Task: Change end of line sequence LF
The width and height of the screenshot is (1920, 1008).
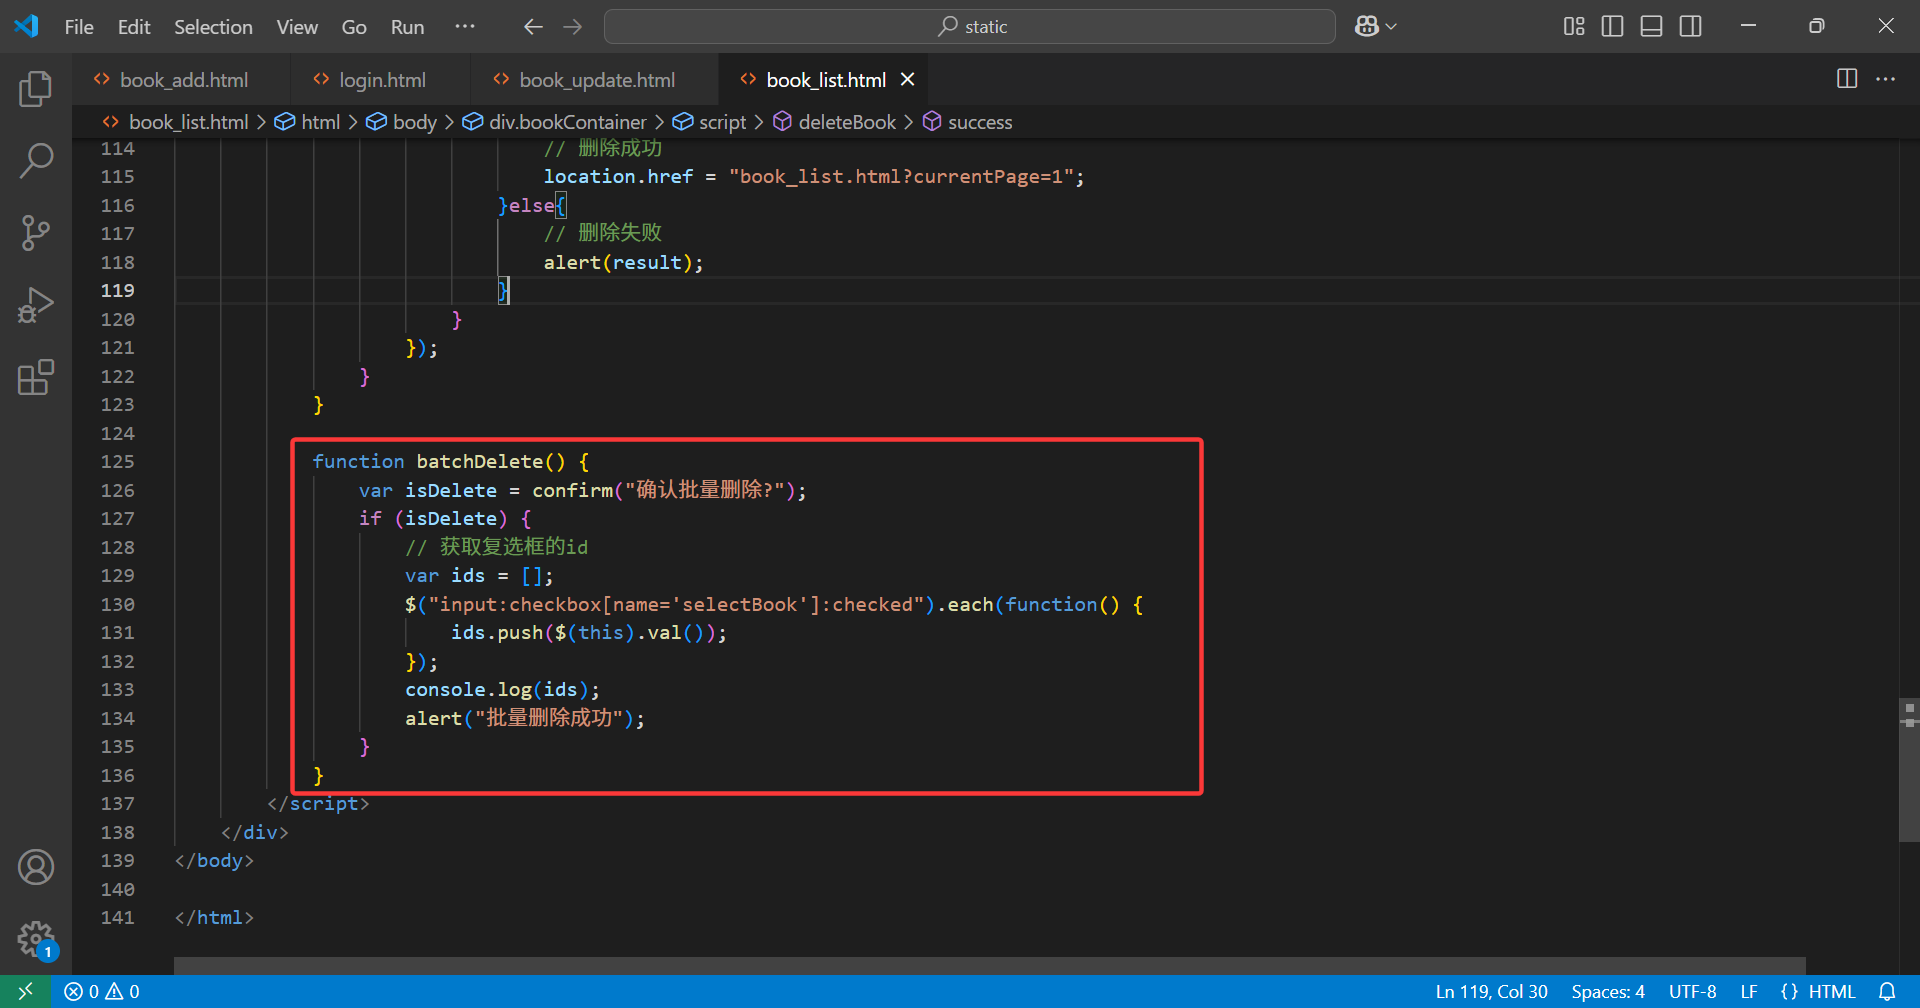Action: pyautogui.click(x=1749, y=991)
